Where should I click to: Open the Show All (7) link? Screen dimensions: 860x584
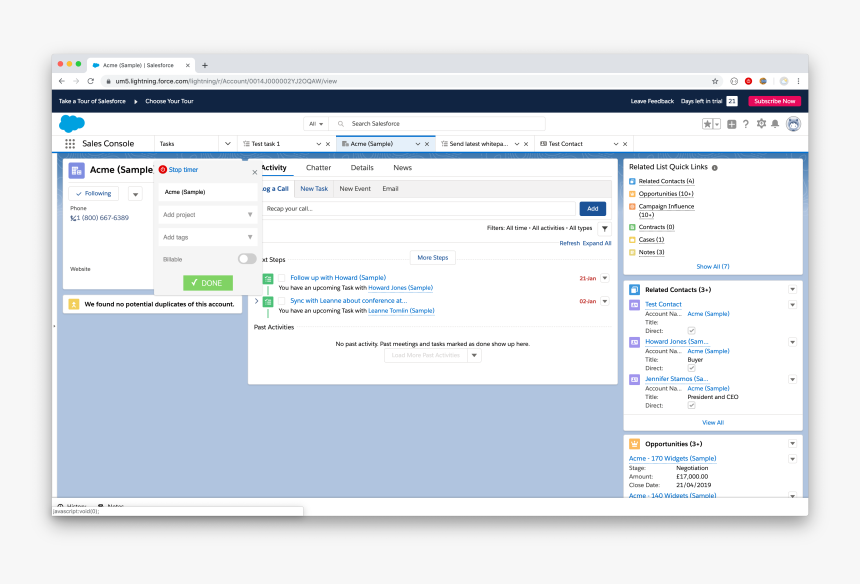pos(712,267)
